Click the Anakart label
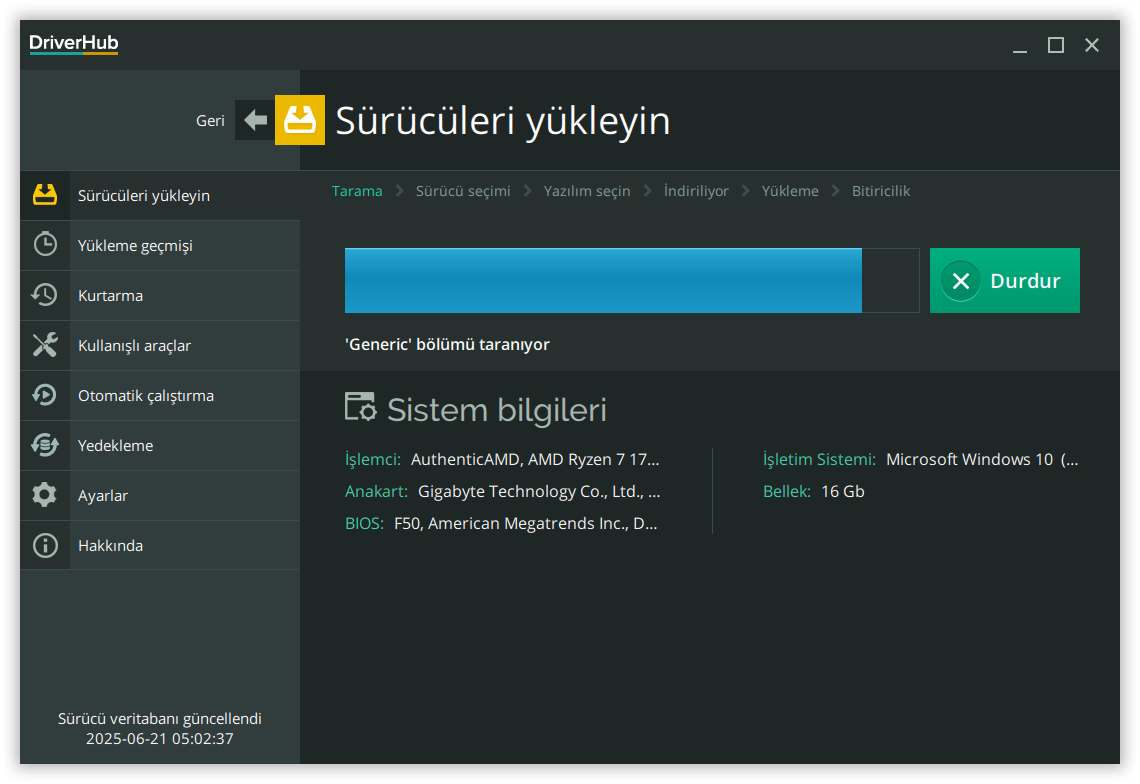The width and height of the screenshot is (1140, 784). [x=377, y=492]
